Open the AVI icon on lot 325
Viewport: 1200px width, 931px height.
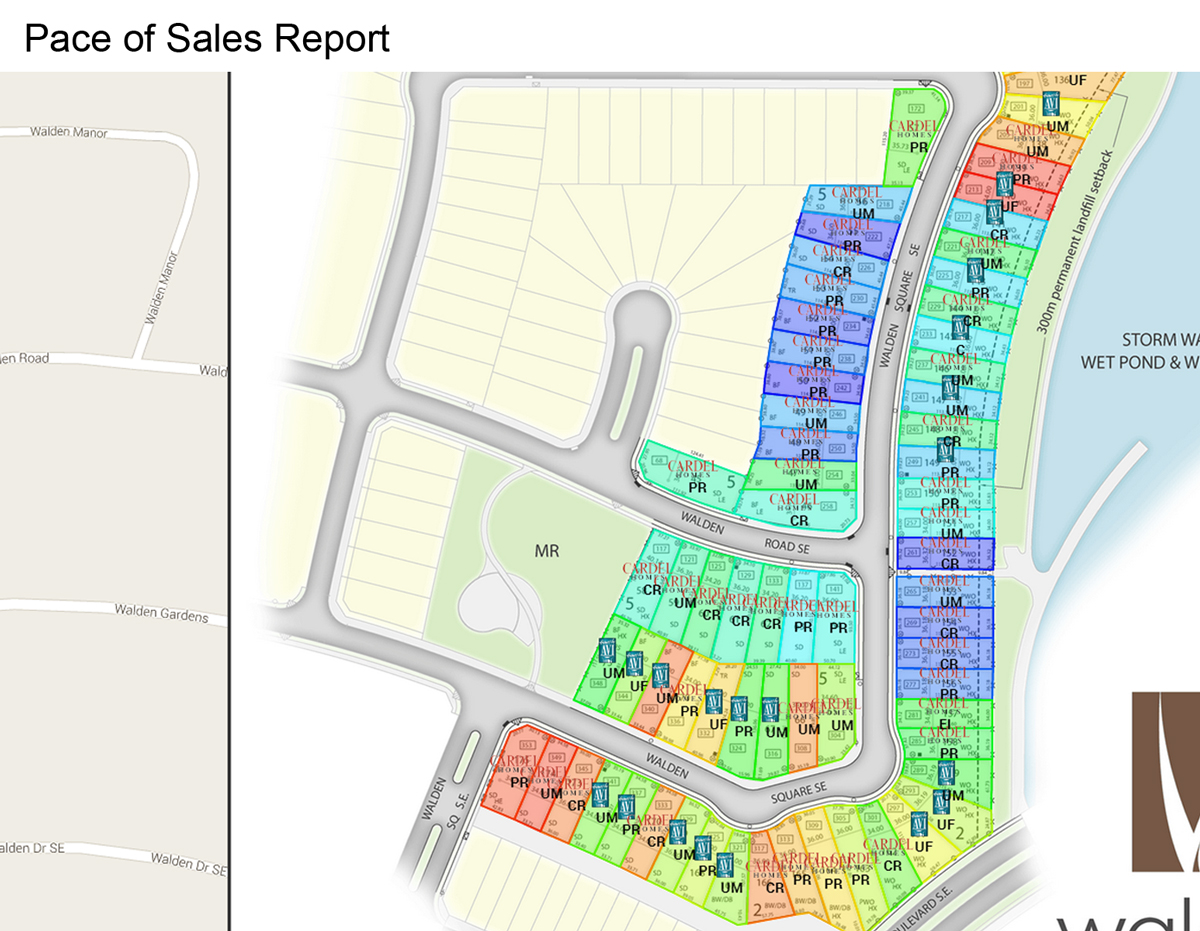click(x=702, y=849)
